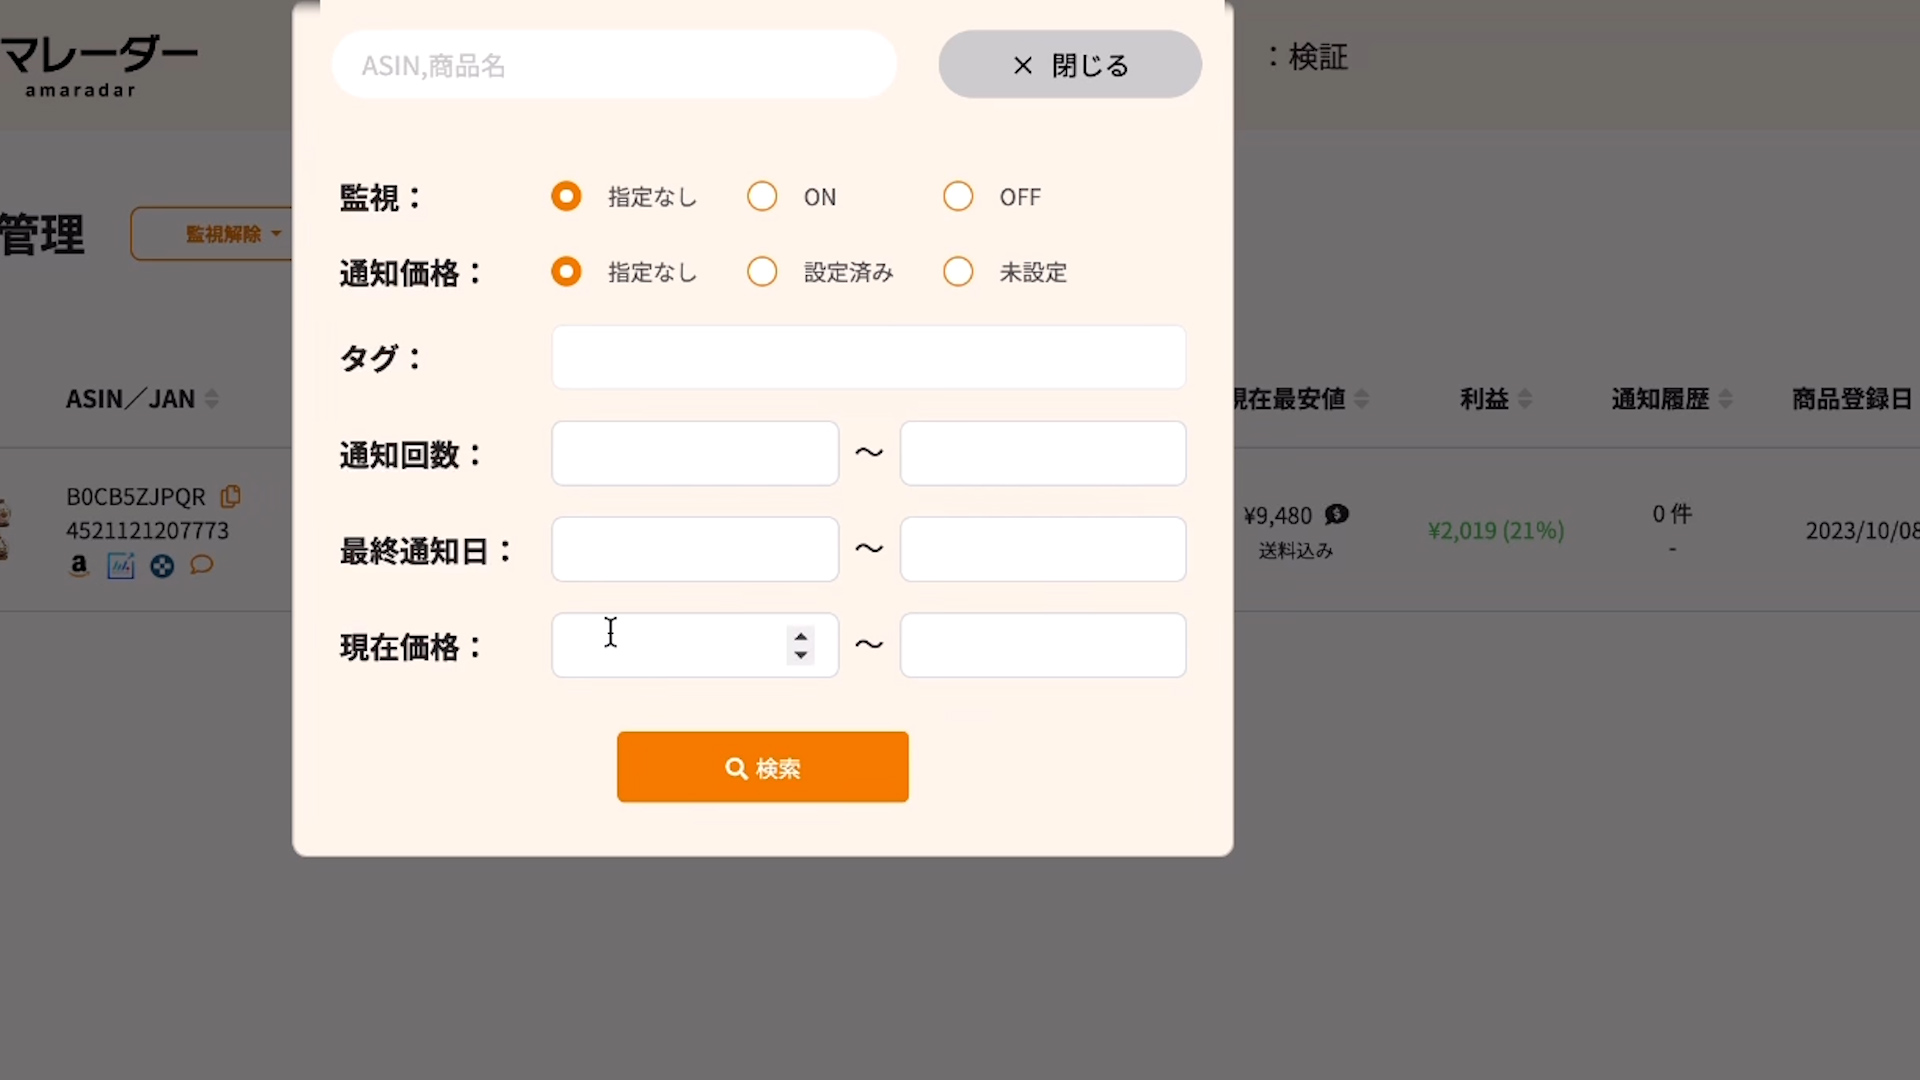The width and height of the screenshot is (1920, 1080).
Task: Focus the ASIN,商品名 search field
Action: [x=613, y=65]
